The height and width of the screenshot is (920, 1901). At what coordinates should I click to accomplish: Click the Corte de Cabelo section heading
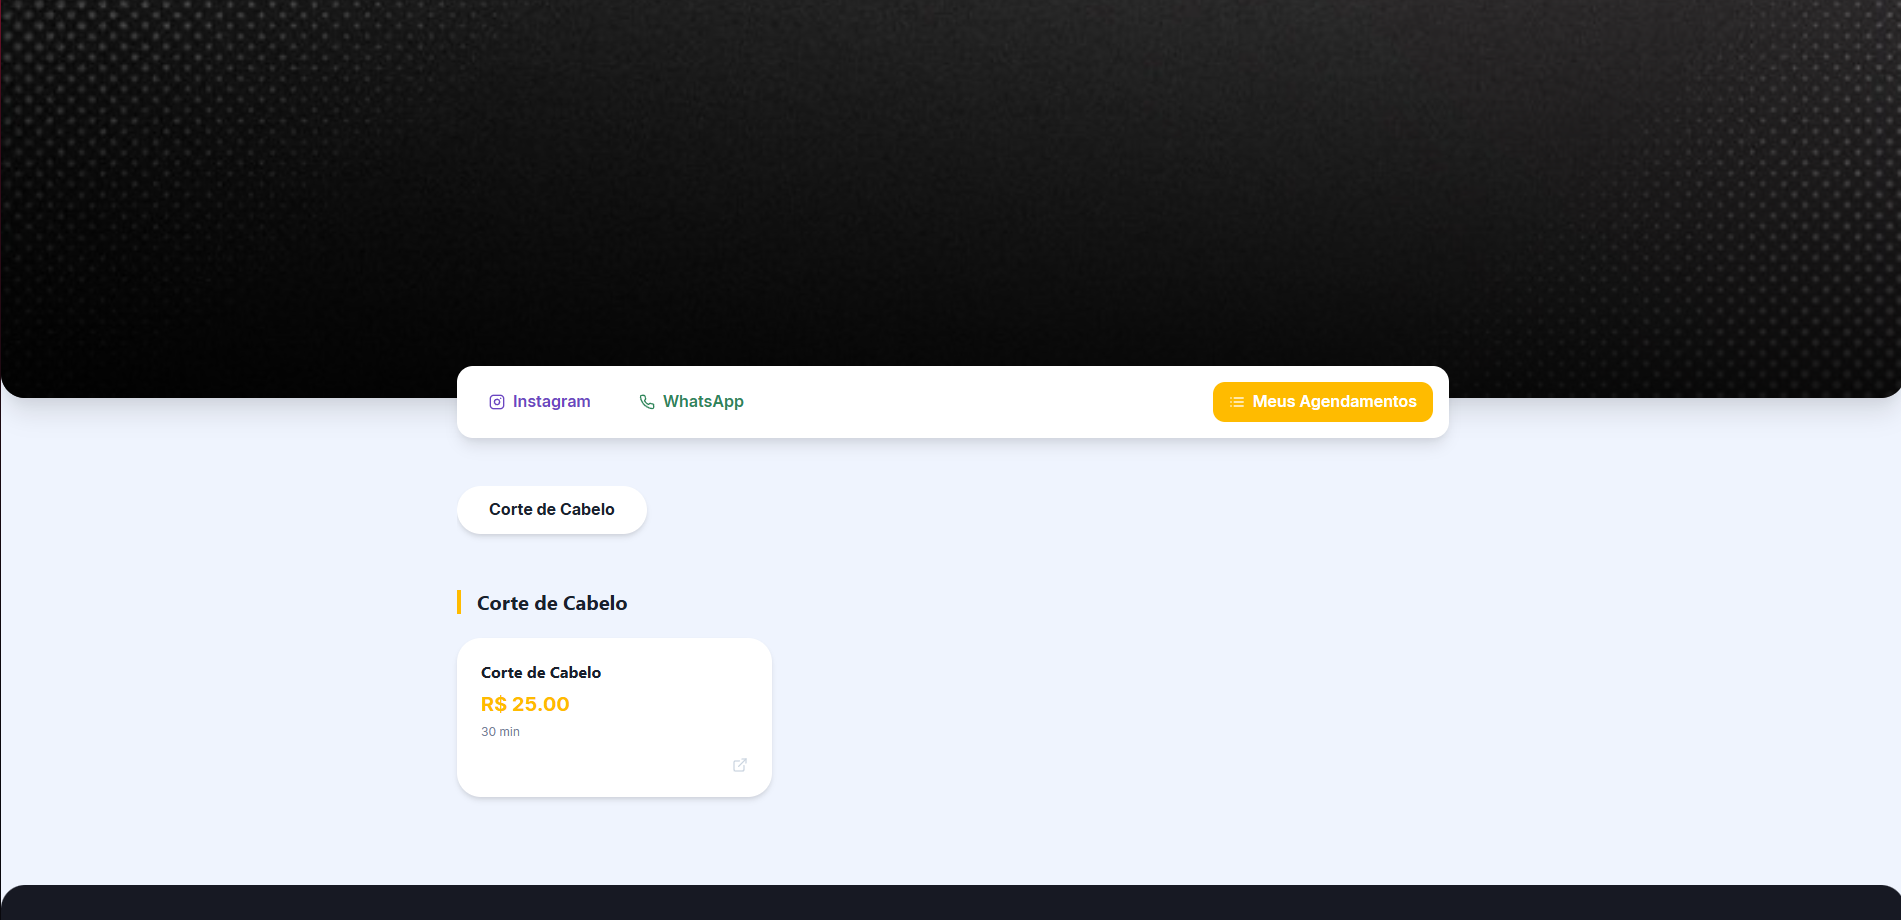[552, 603]
